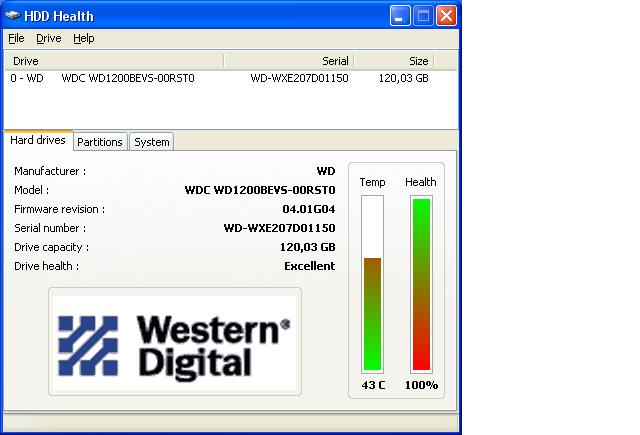Click the Health progress bar

[x=421, y=284]
